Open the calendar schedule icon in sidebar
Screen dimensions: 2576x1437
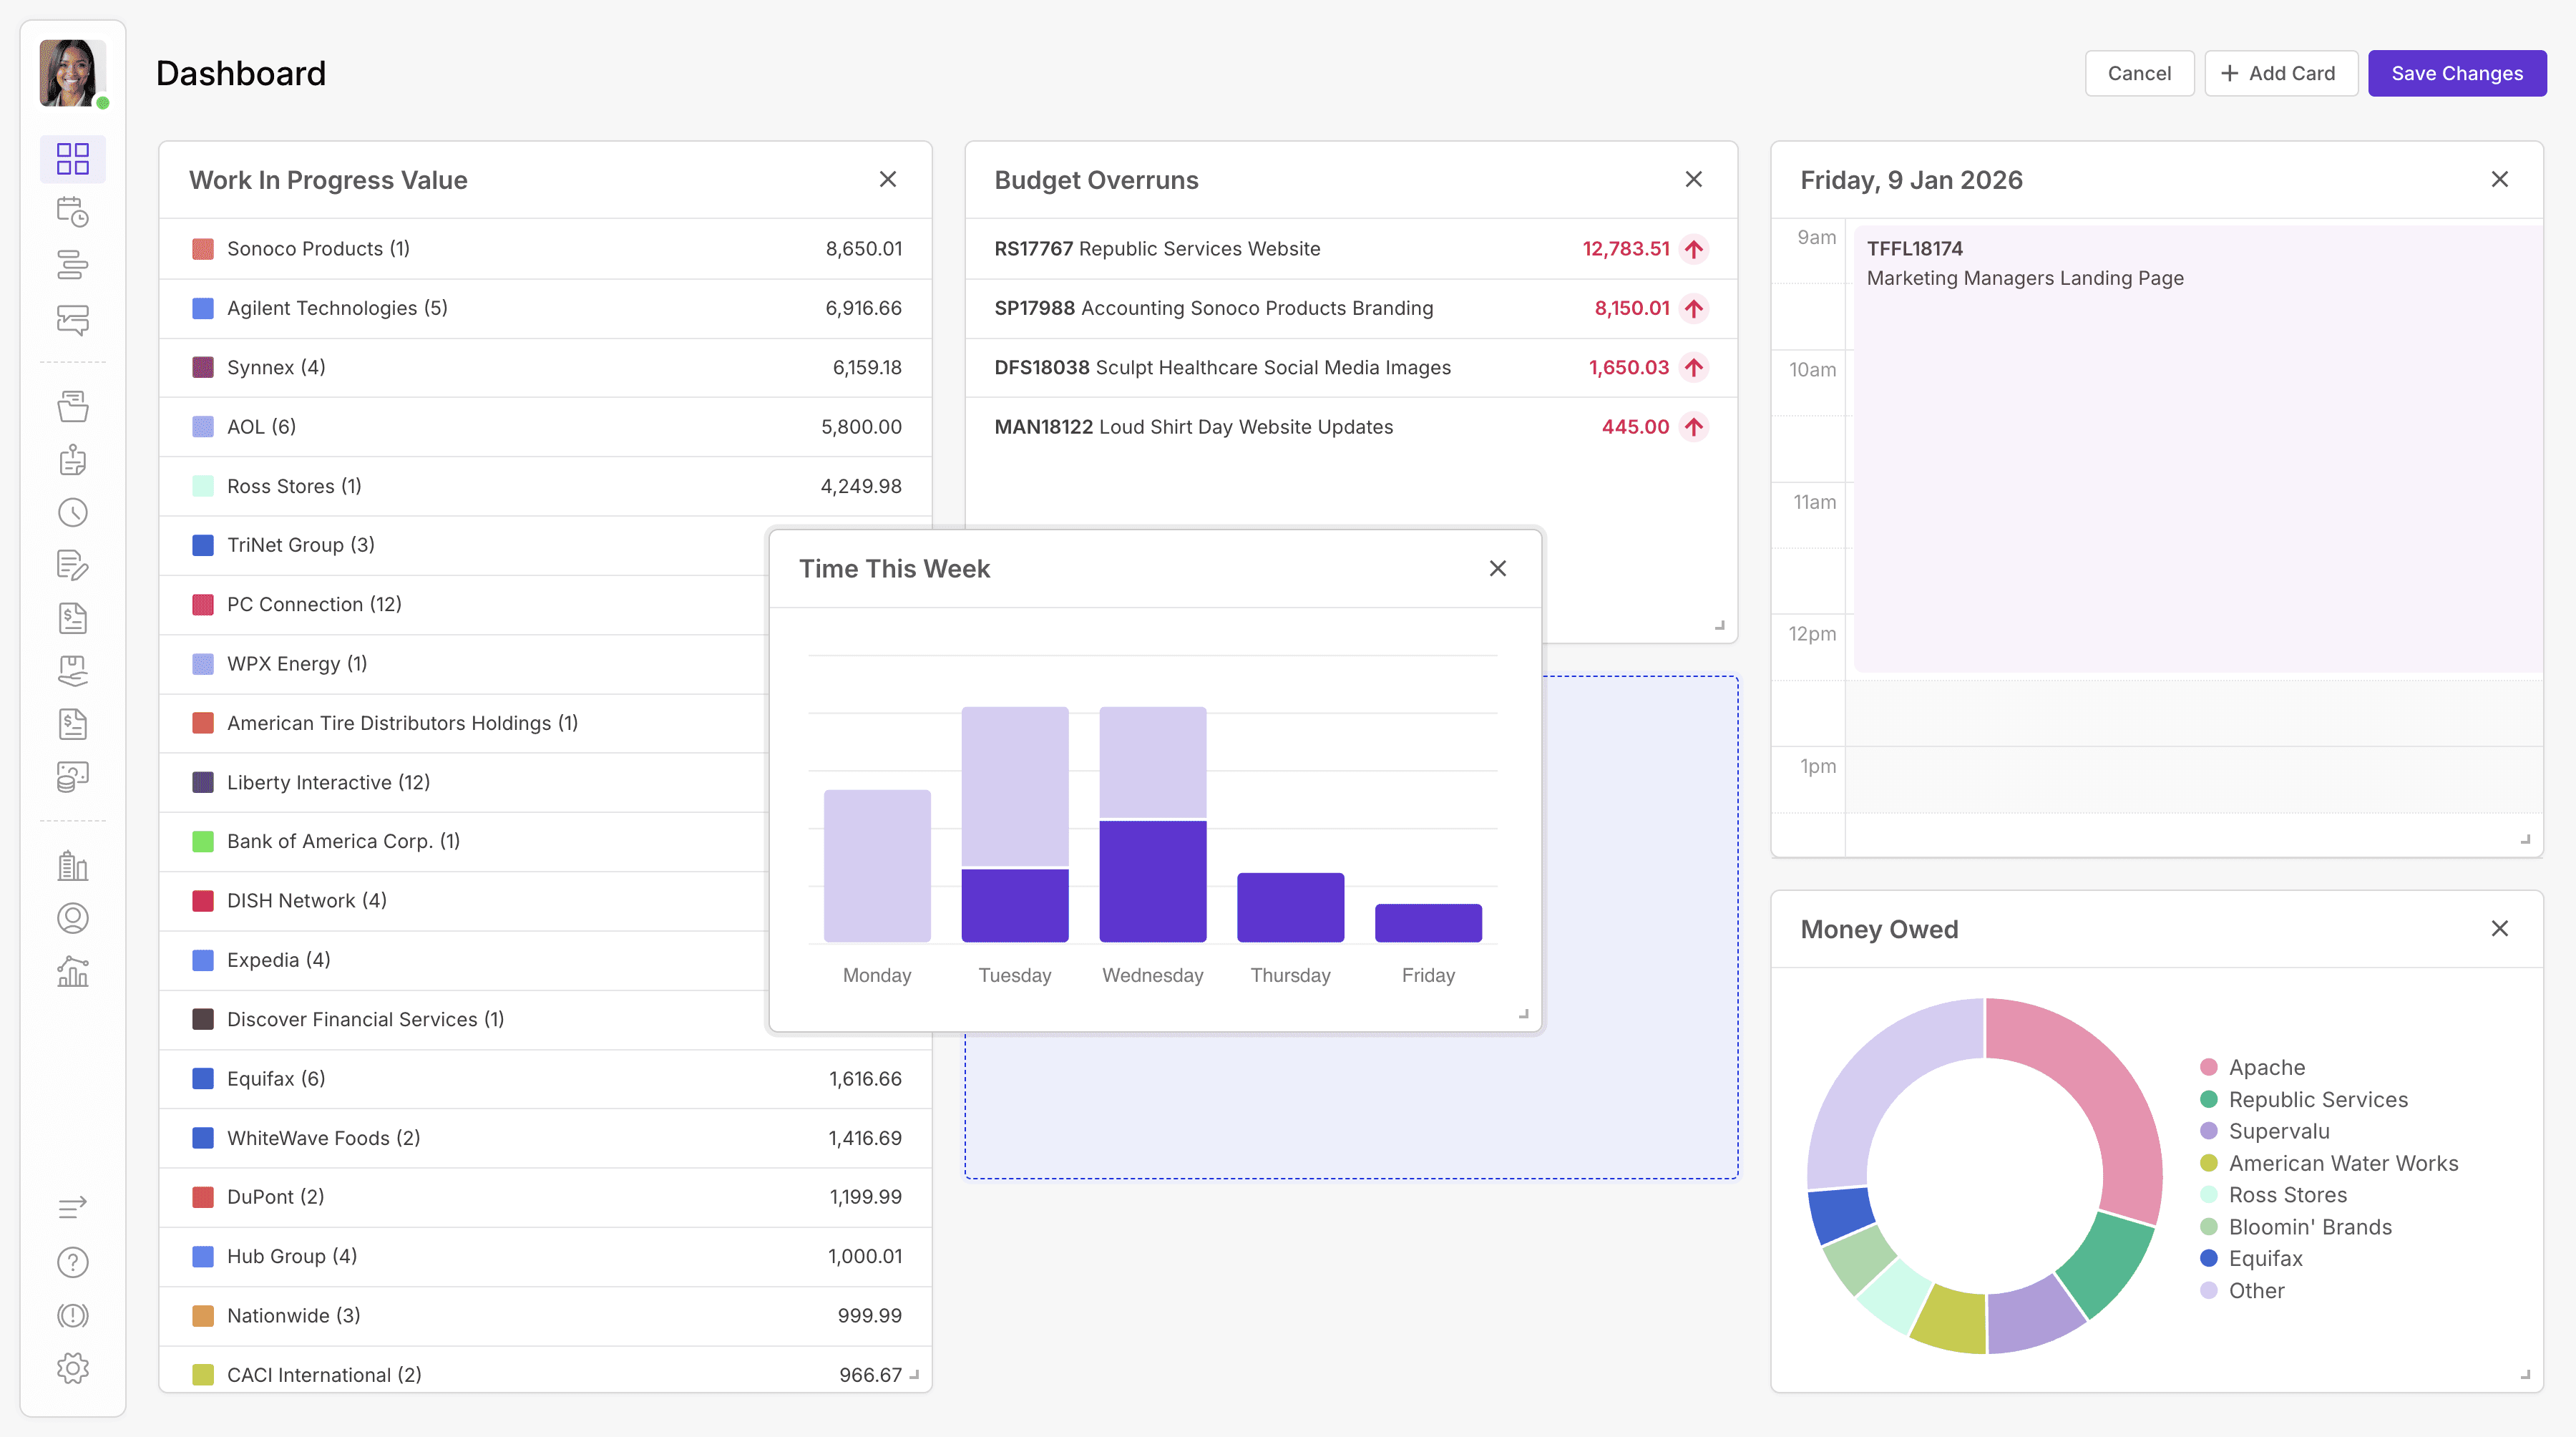coord(72,212)
